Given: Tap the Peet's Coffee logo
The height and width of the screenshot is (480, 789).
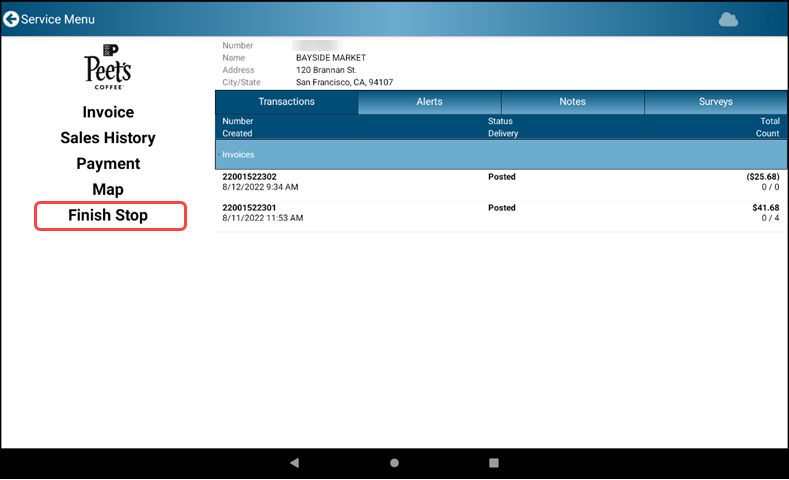Looking at the screenshot, I should pos(108,67).
